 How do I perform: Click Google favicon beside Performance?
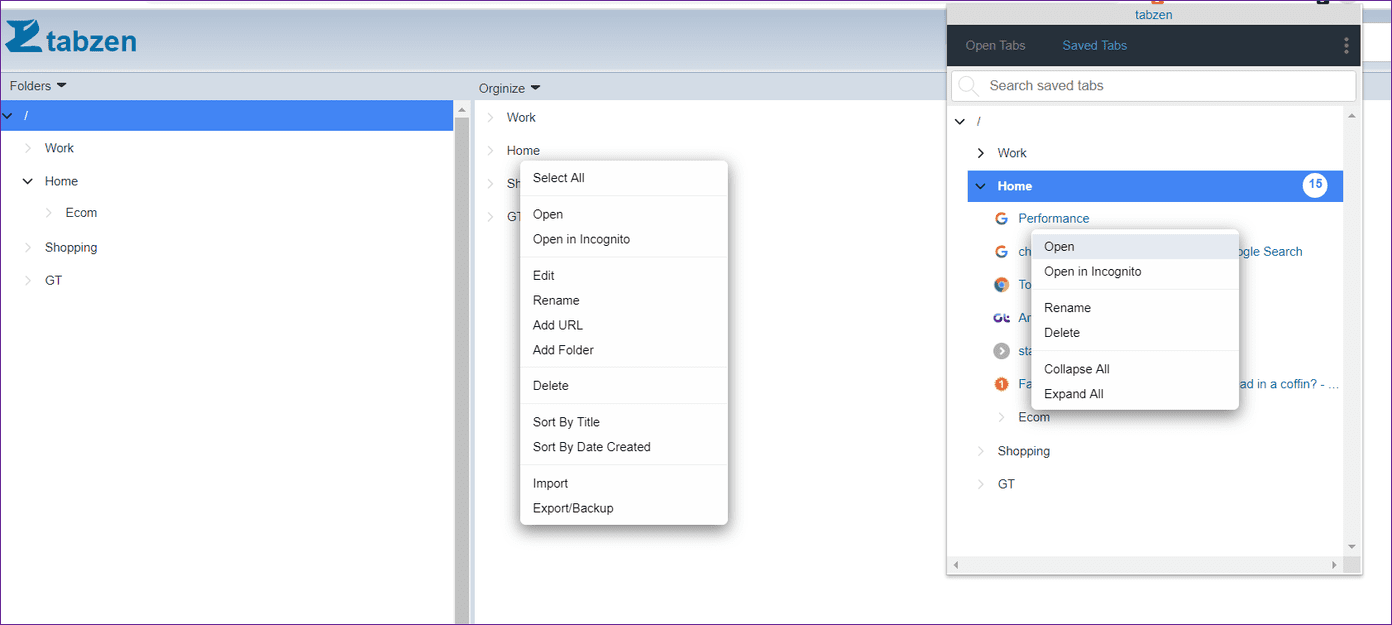click(x=1001, y=218)
